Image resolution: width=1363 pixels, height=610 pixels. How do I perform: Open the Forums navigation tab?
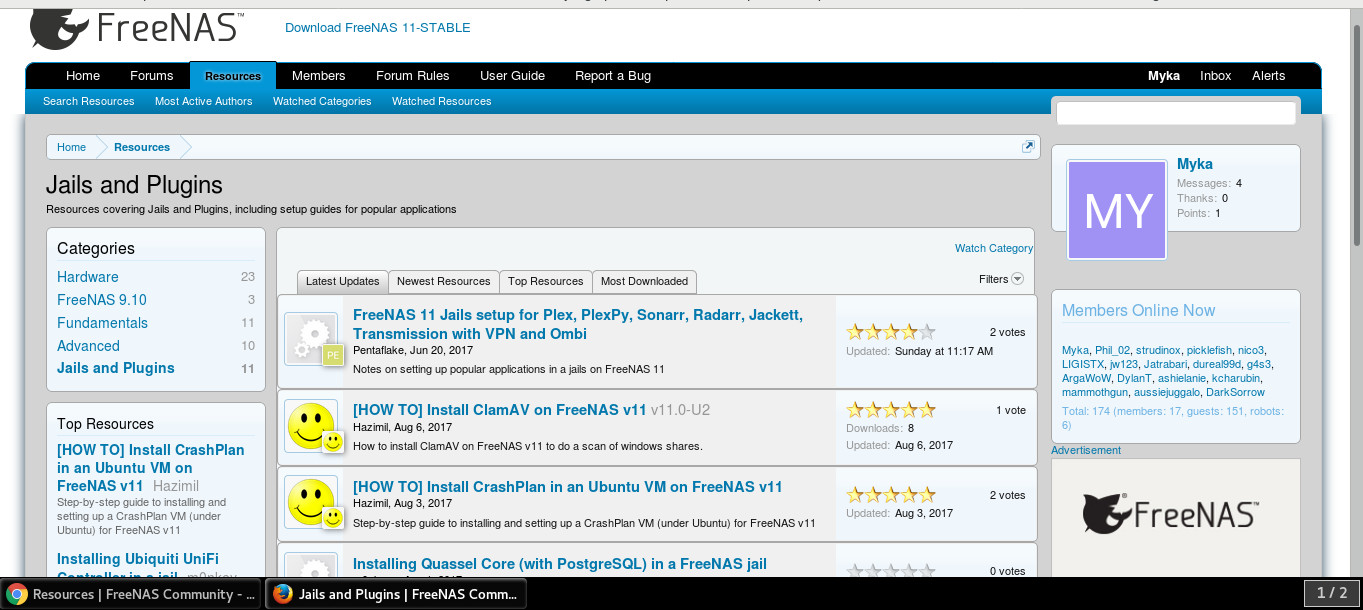[x=151, y=76]
